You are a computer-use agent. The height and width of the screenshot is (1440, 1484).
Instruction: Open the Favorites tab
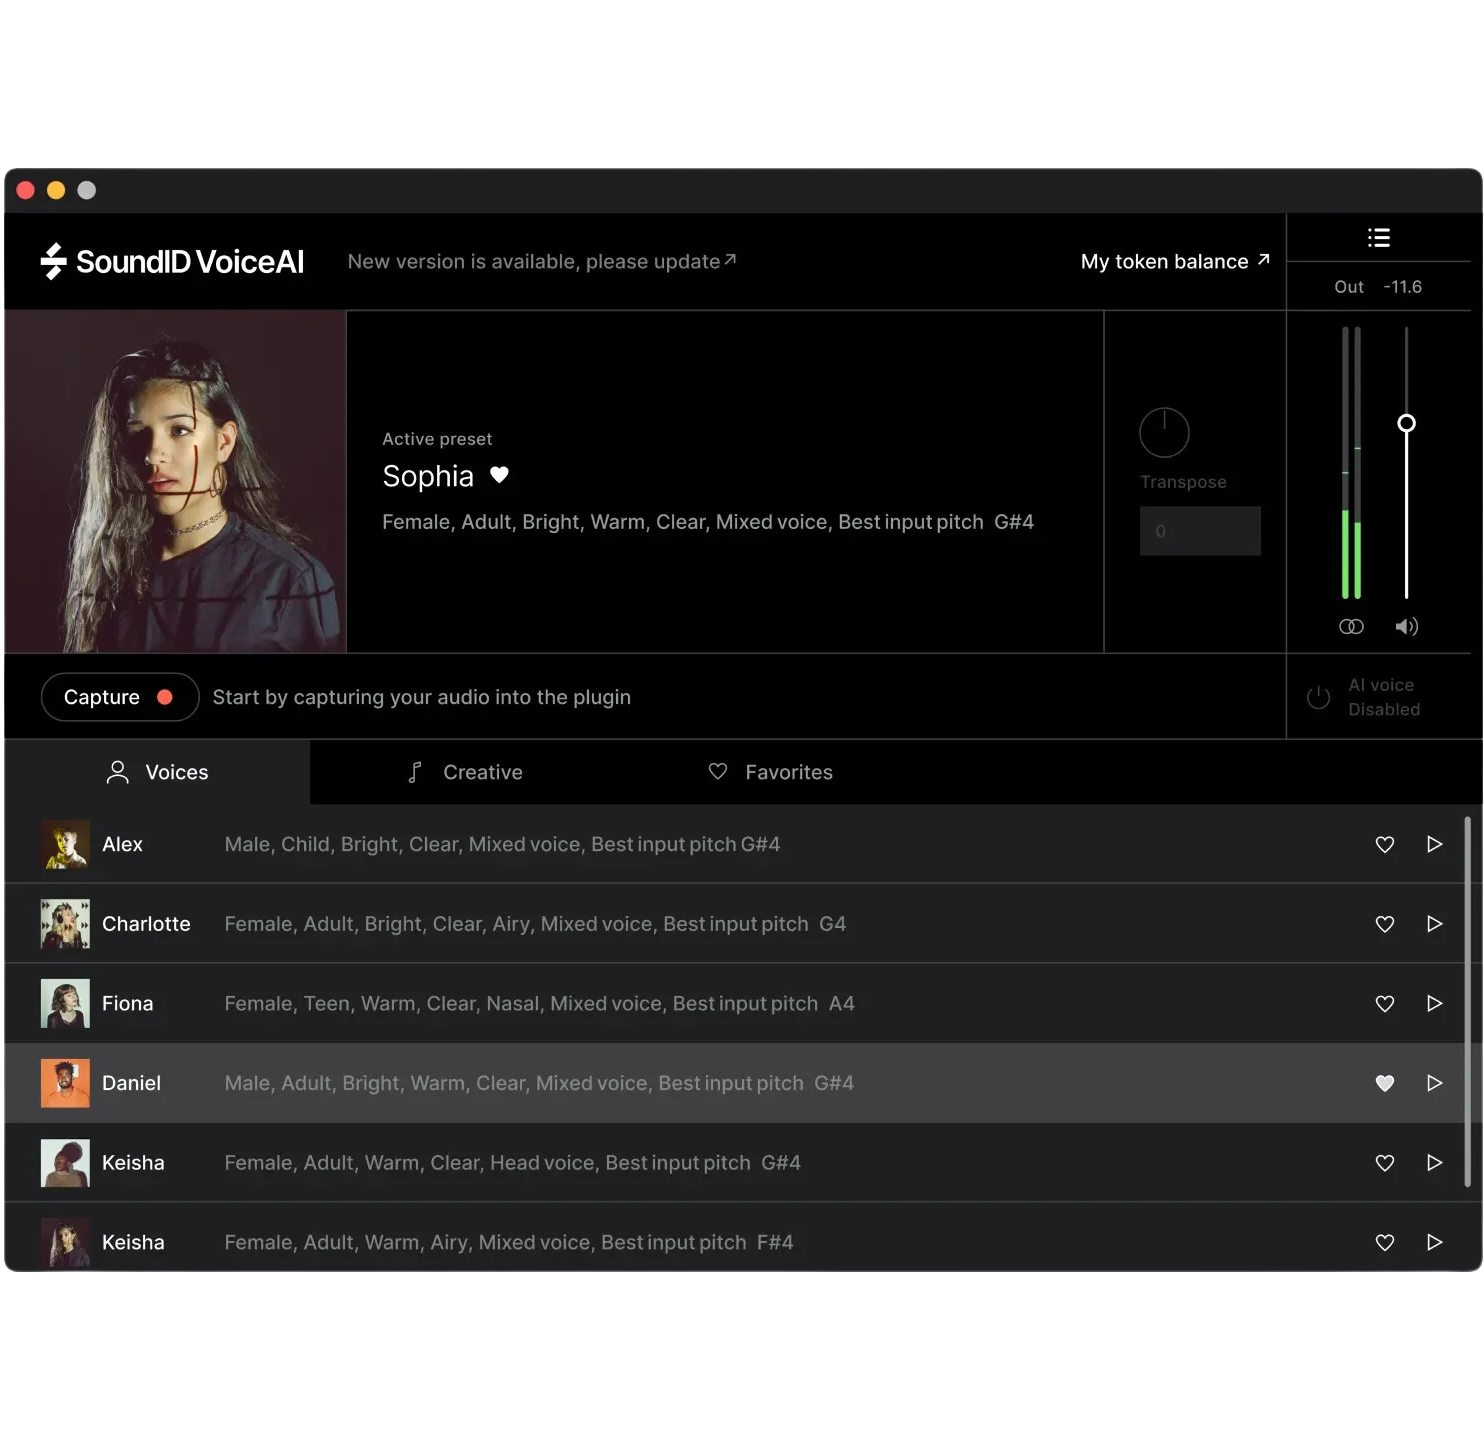pyautogui.click(x=770, y=772)
